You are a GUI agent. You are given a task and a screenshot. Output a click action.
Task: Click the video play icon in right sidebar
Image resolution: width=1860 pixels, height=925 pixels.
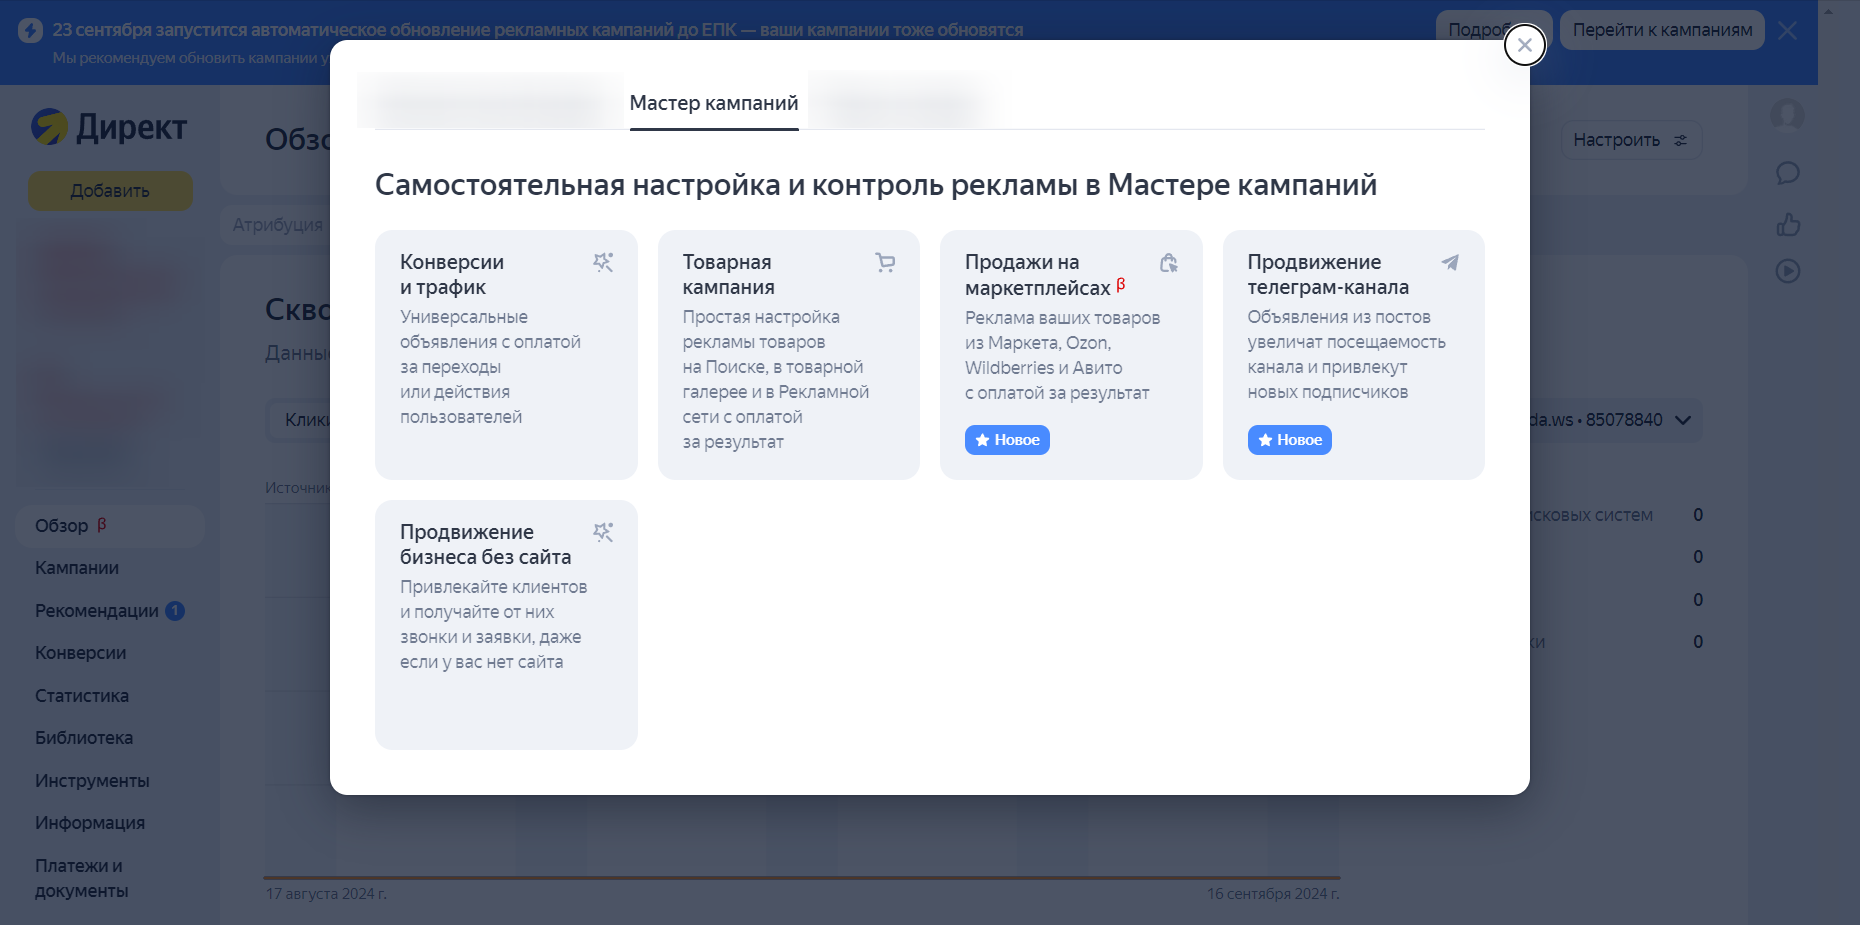(1788, 271)
